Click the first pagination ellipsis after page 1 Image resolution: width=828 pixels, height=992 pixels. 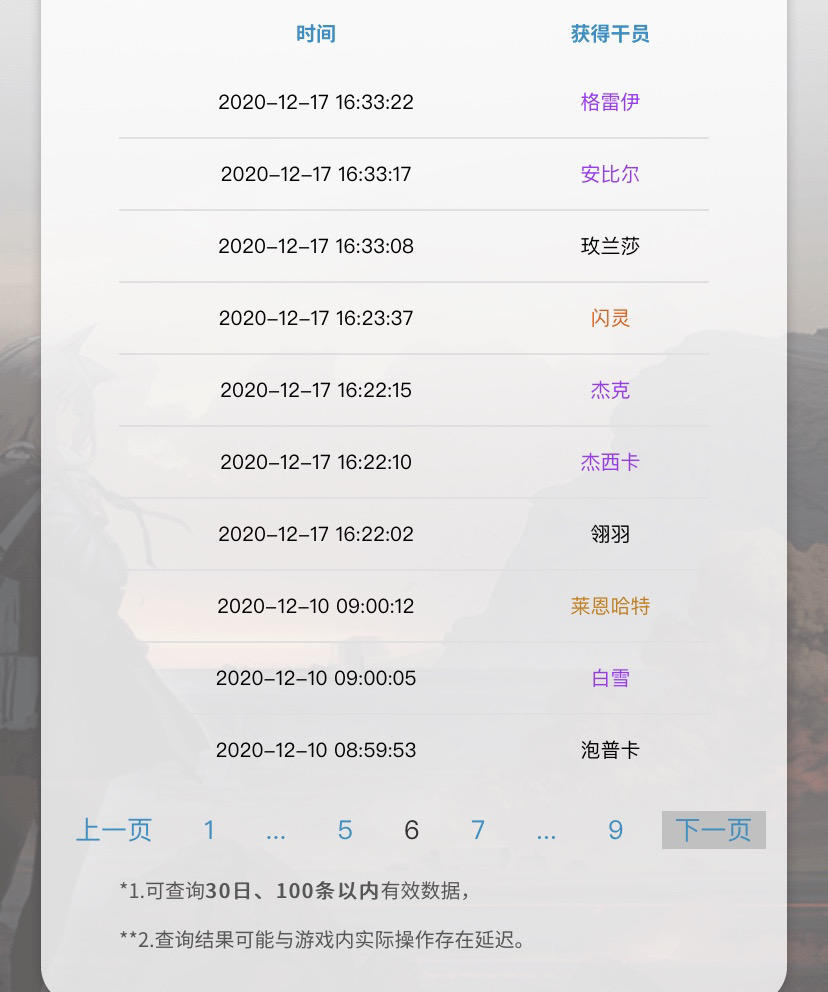(x=276, y=830)
